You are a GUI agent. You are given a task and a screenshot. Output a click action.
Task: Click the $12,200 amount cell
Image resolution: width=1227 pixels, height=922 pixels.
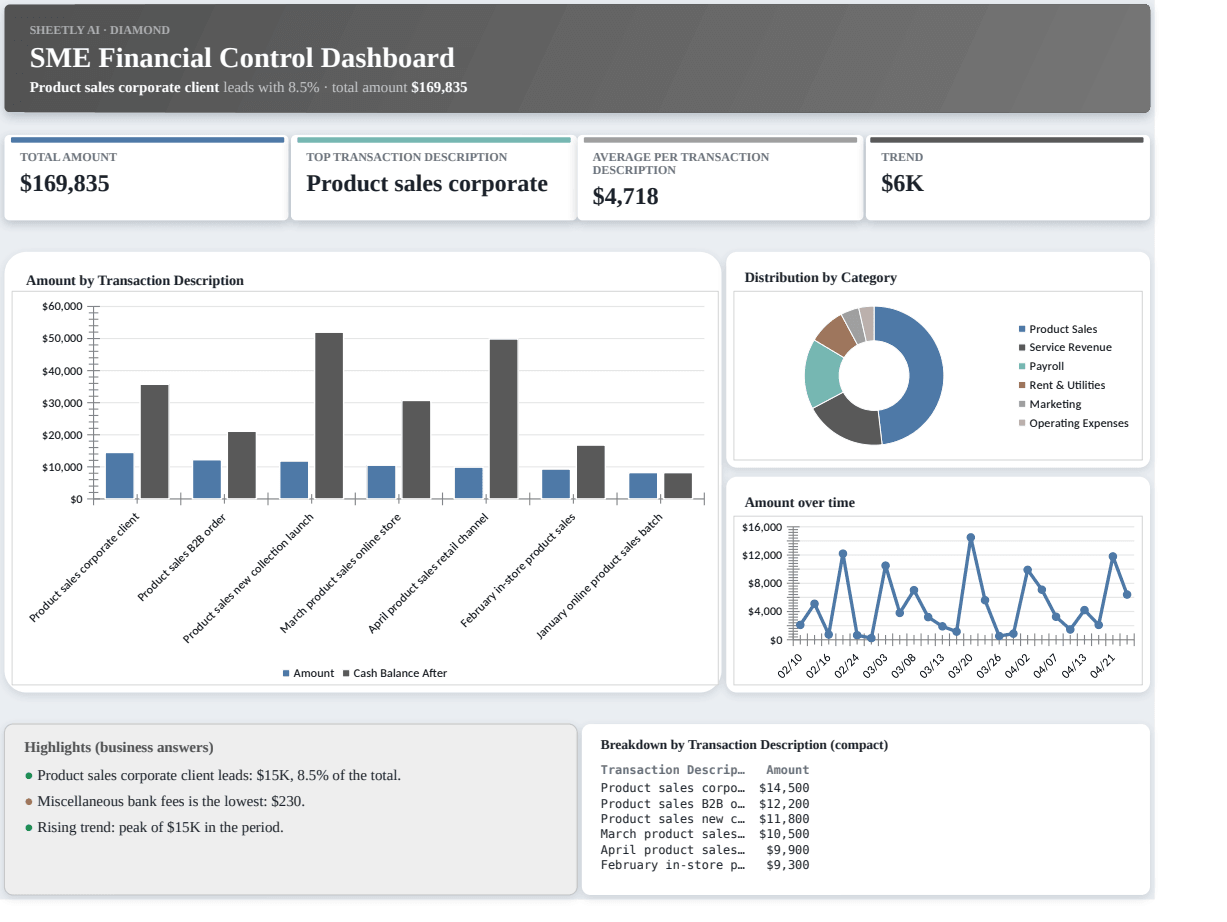pos(784,804)
